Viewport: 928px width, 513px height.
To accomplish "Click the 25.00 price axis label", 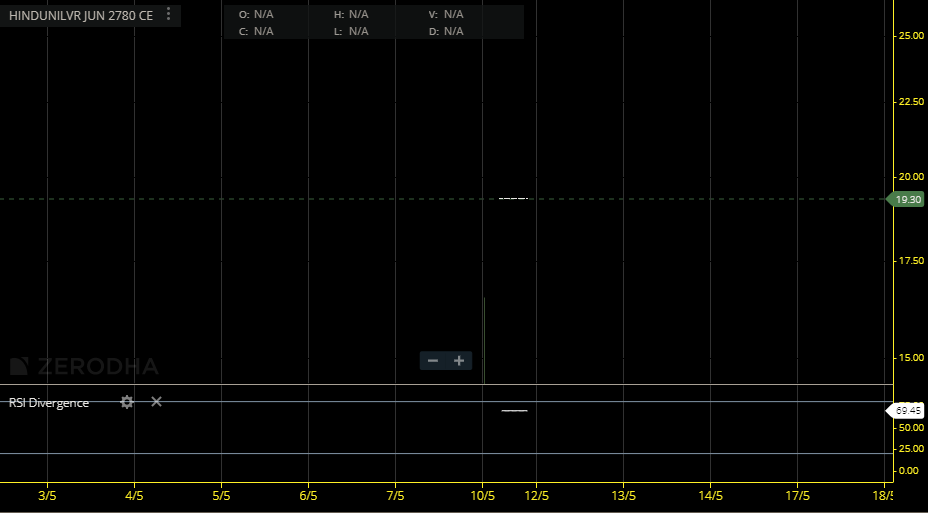I will [x=911, y=36].
